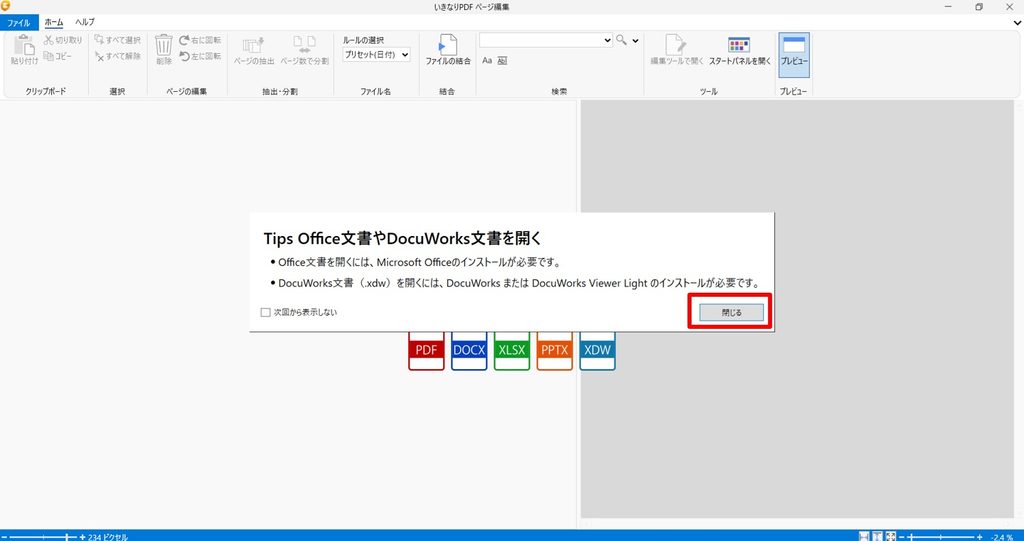Viewport: 1024px width, 541px height.
Task: Click inside the search text field
Action: coord(541,41)
